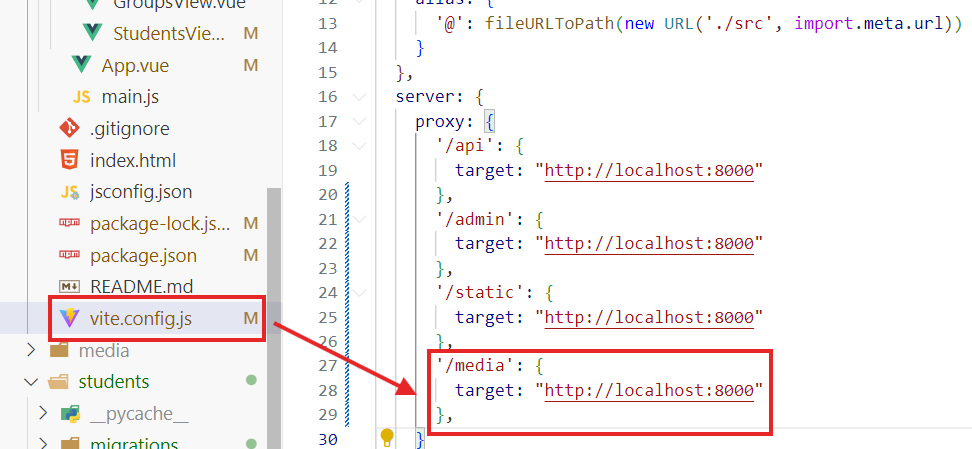The height and width of the screenshot is (449, 972).
Task: Collapse the '/api' block fold arrow
Action: (360, 146)
